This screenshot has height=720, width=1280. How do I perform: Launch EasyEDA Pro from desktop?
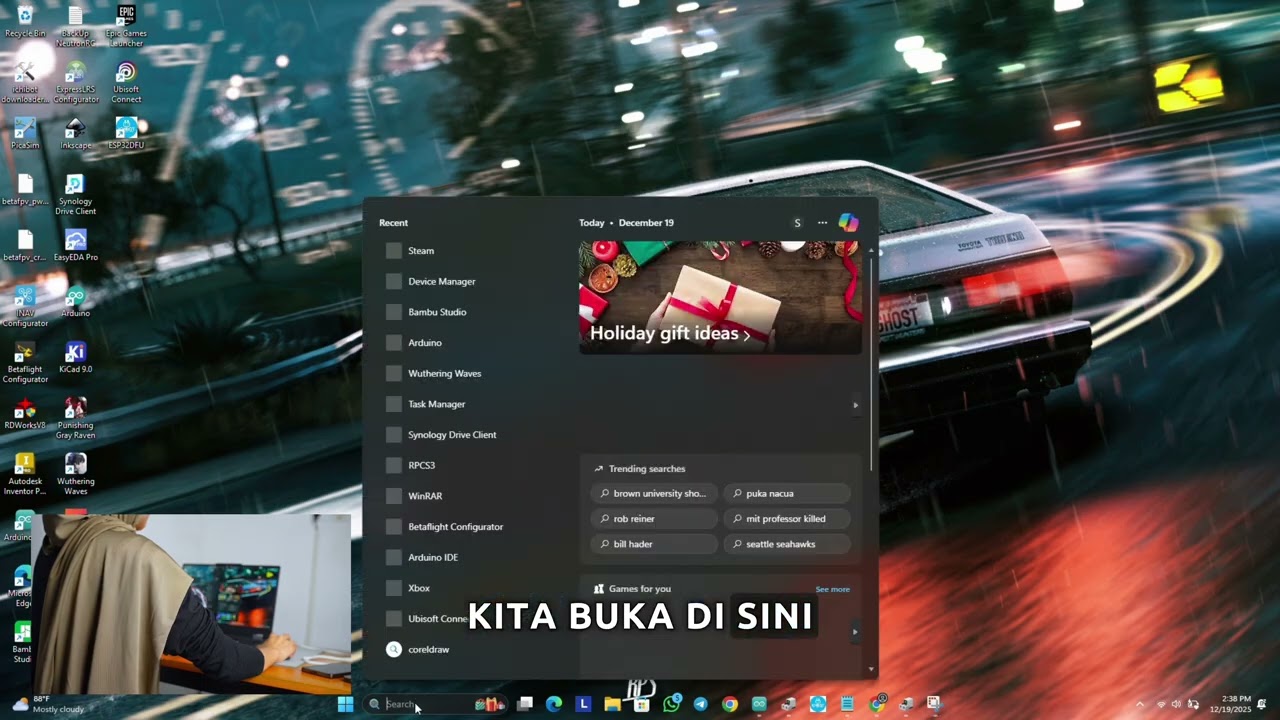(76, 246)
